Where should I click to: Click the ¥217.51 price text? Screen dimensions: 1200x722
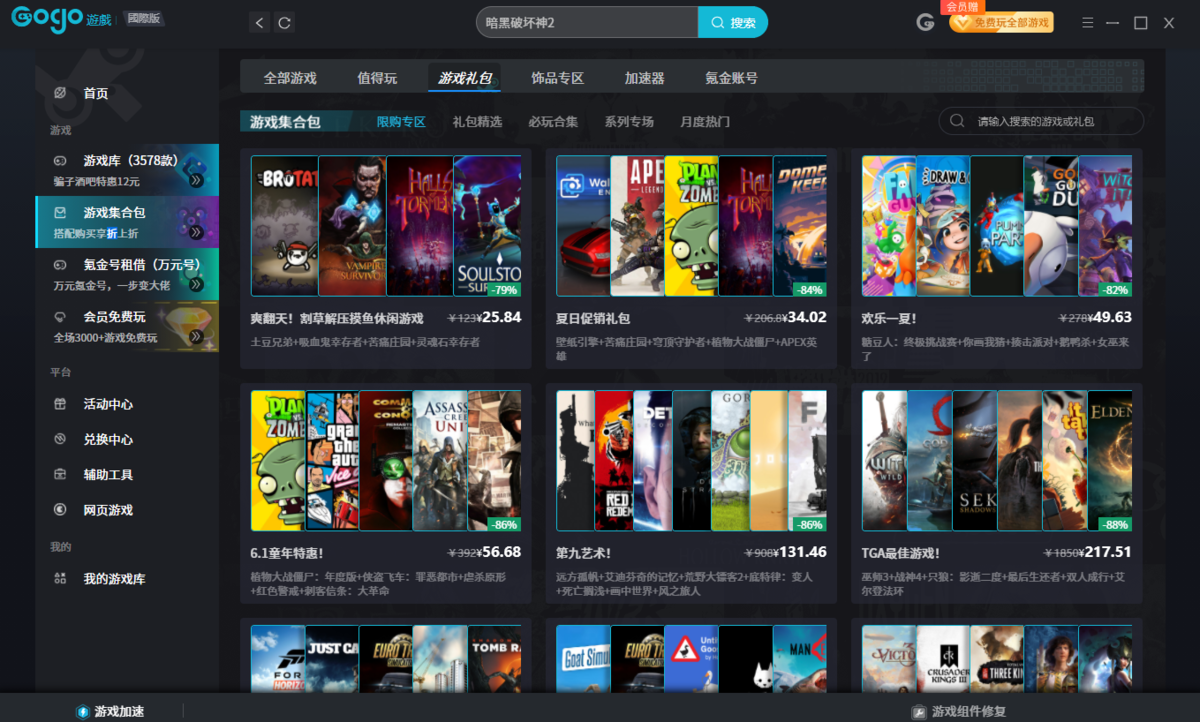coord(1105,551)
